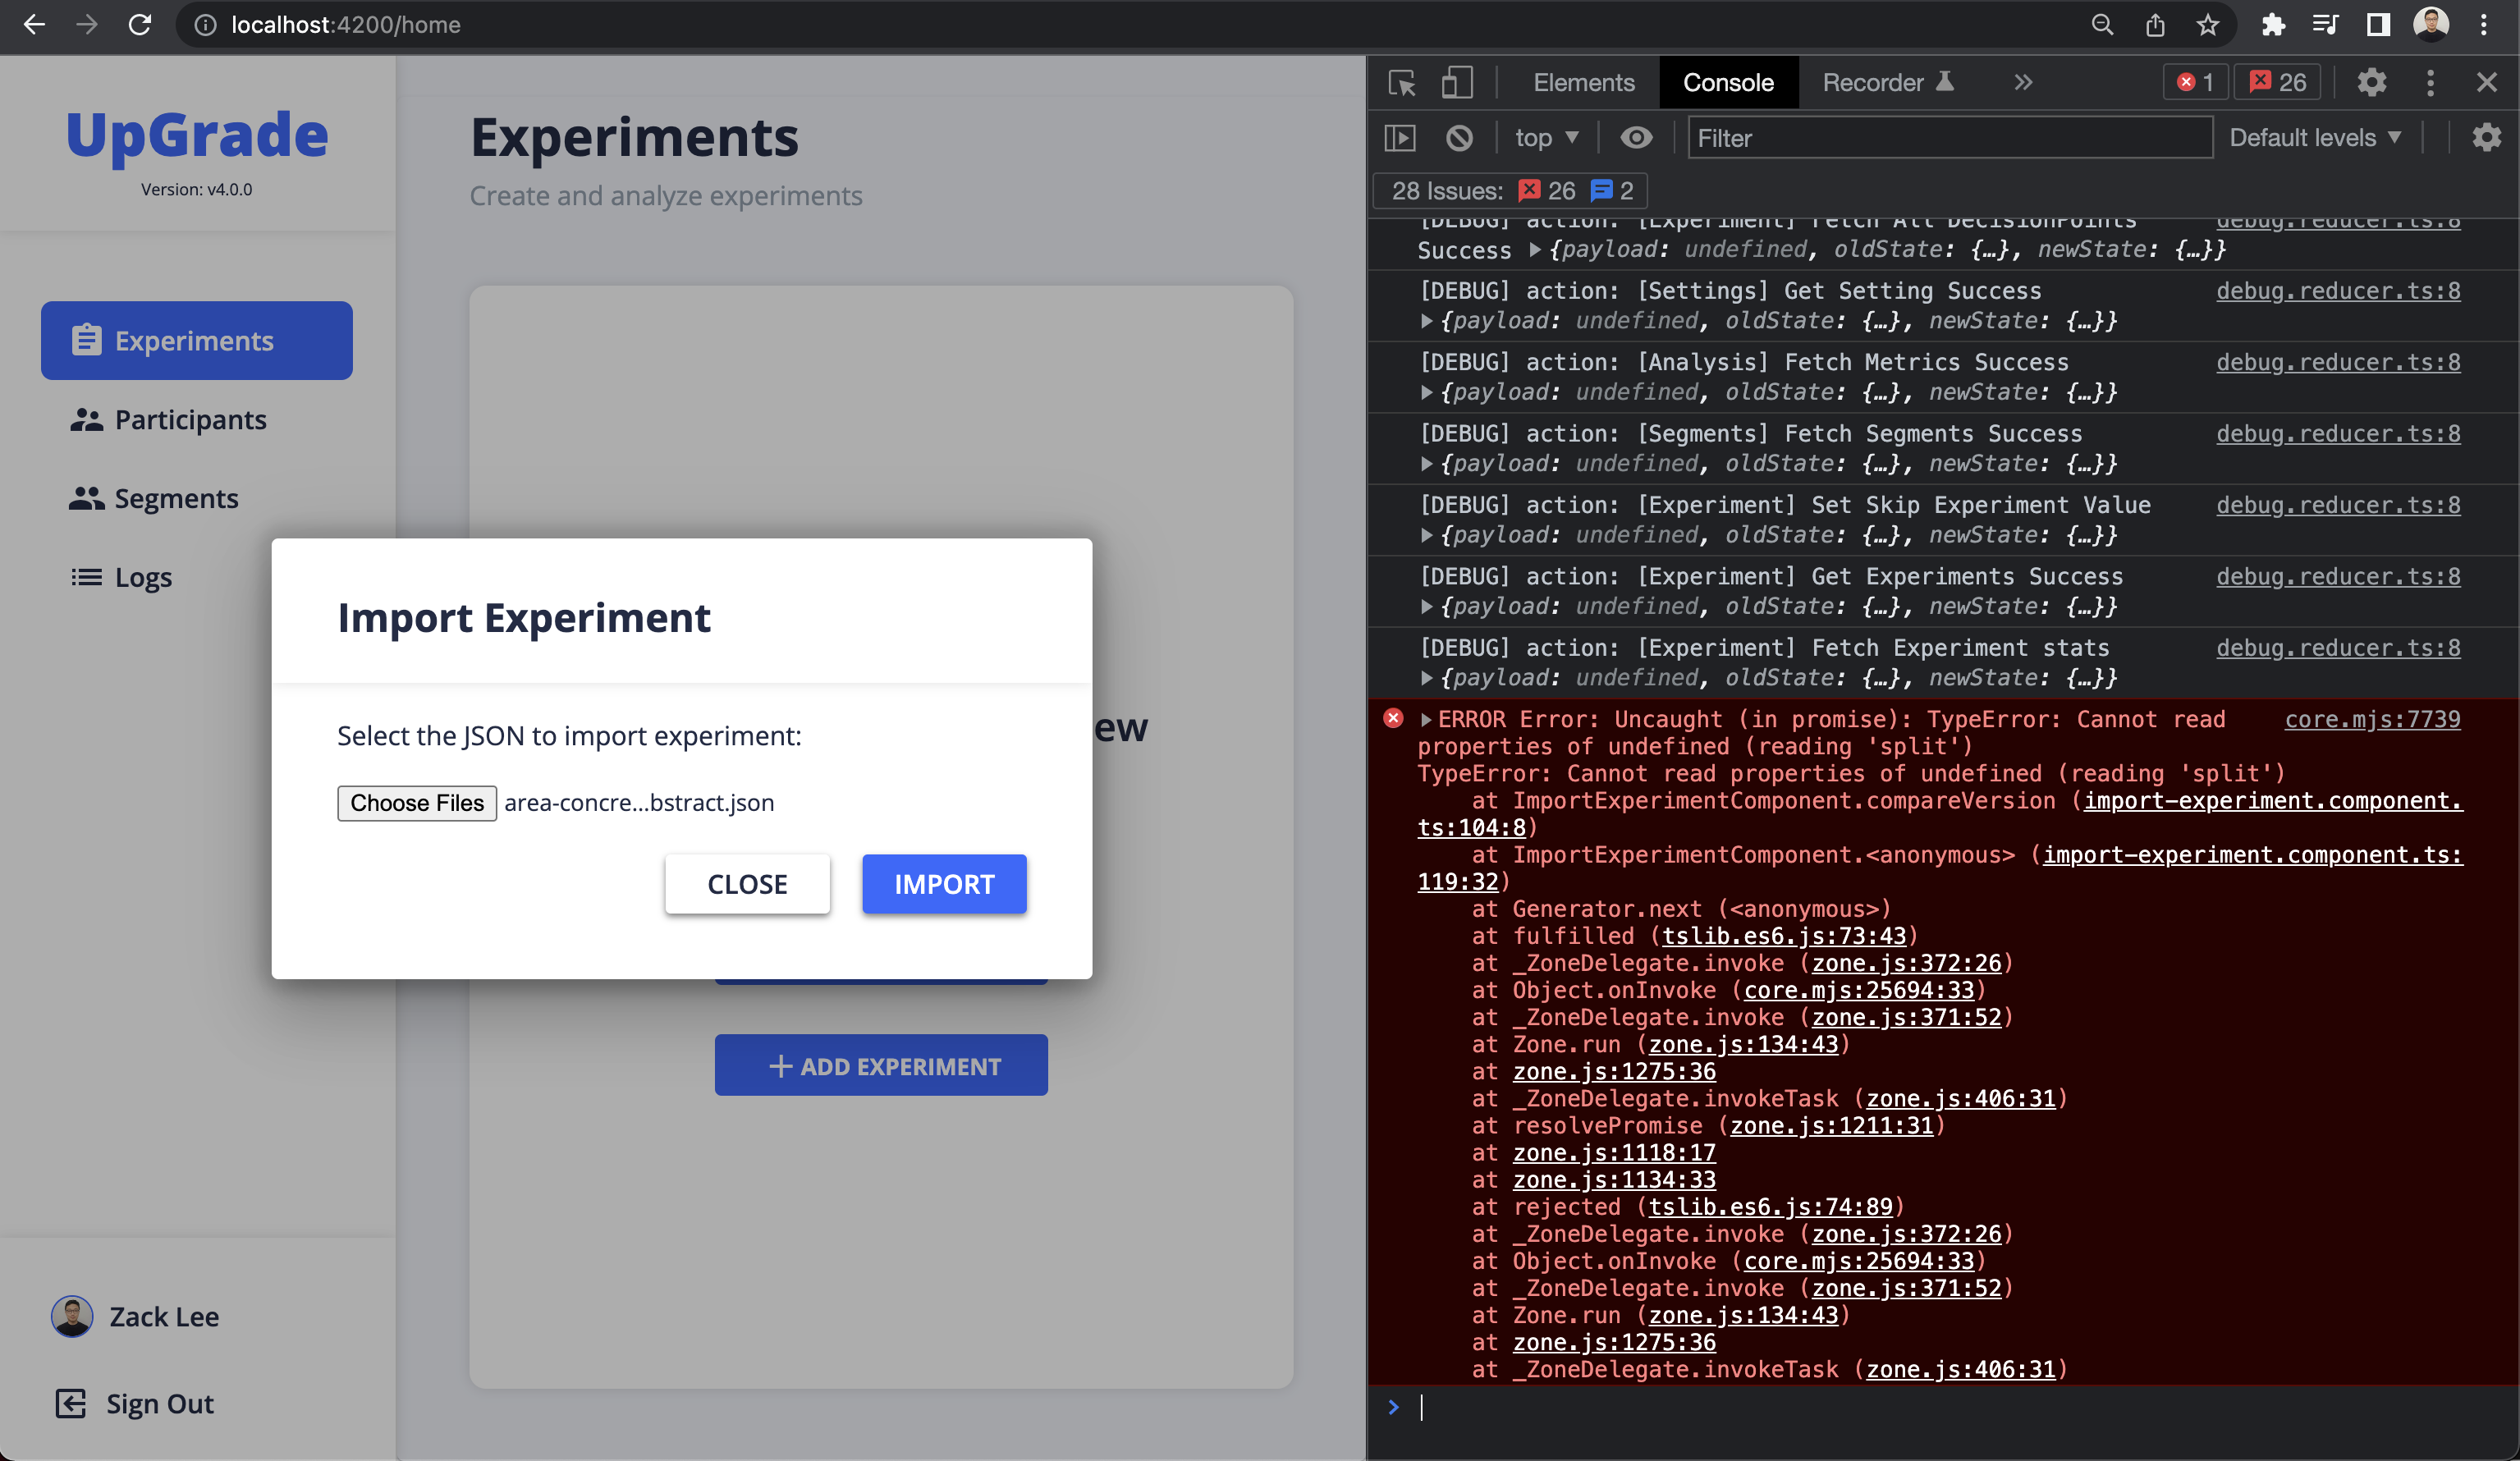Screen dimensions: 2520x1461
Task: Show the console sidebar panel
Action: [x=1399, y=138]
